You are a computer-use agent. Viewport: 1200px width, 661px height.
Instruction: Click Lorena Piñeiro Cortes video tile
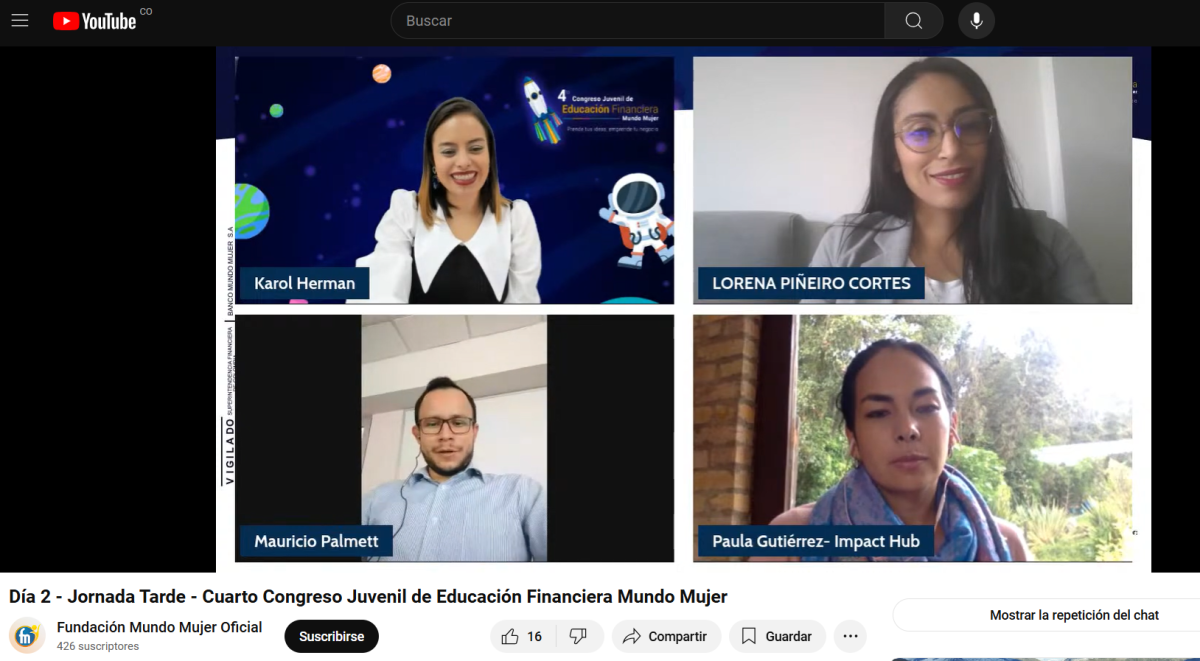pos(912,180)
